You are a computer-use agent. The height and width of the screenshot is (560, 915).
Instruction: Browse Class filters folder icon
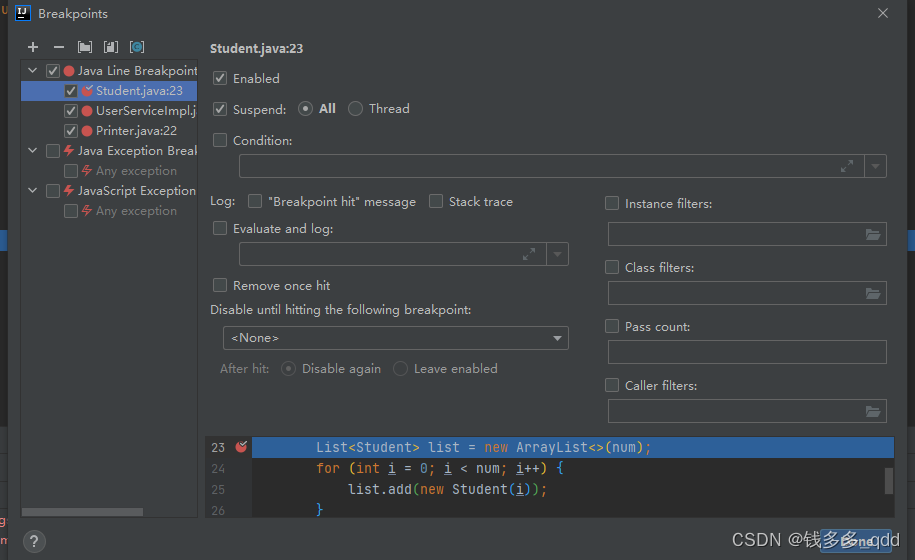(873, 293)
